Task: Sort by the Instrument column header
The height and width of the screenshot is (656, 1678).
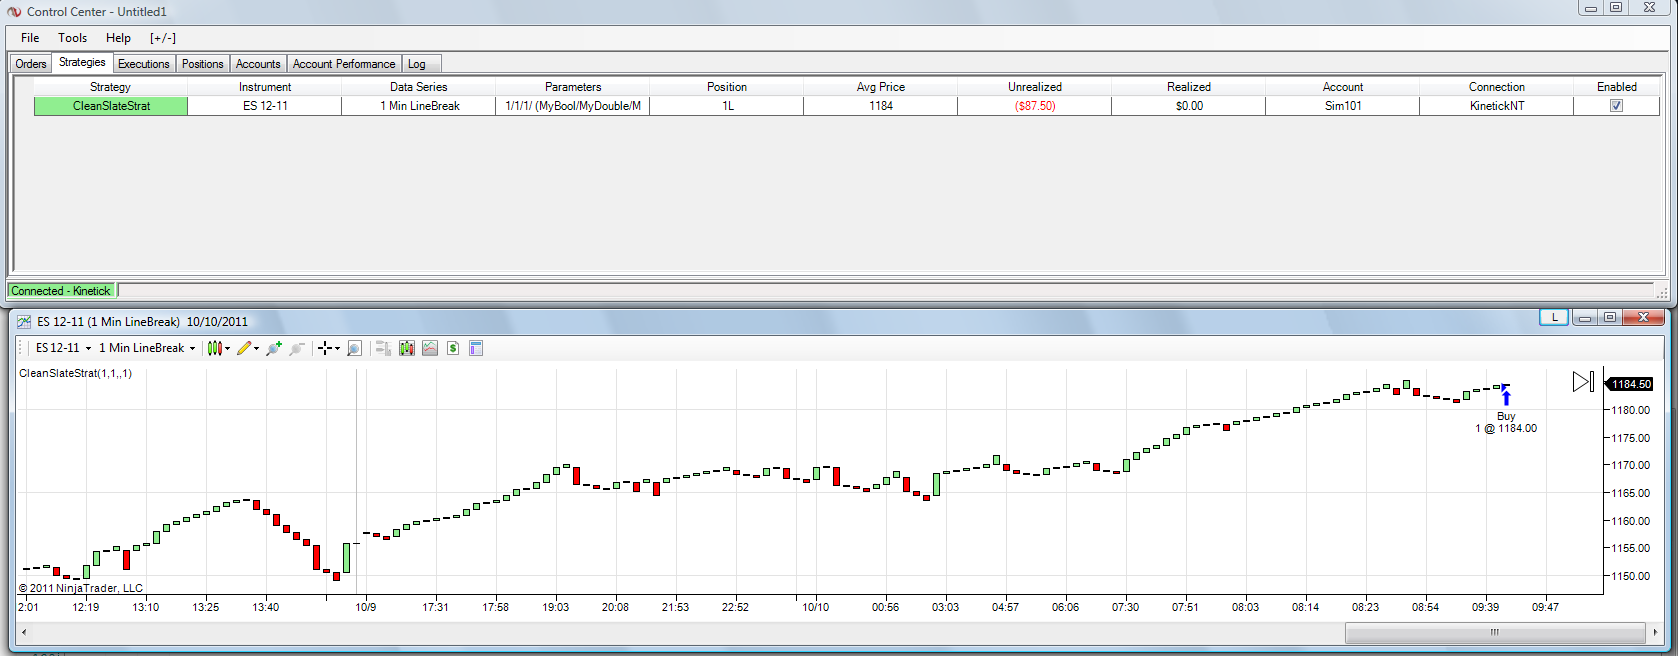Action: click(x=265, y=87)
